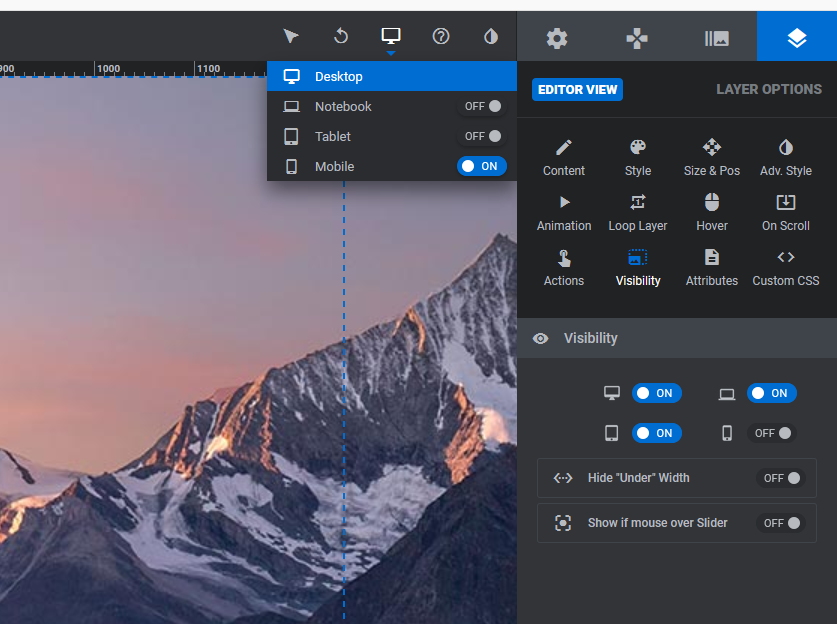Click the laptop icon in Visibility

(x=727, y=394)
